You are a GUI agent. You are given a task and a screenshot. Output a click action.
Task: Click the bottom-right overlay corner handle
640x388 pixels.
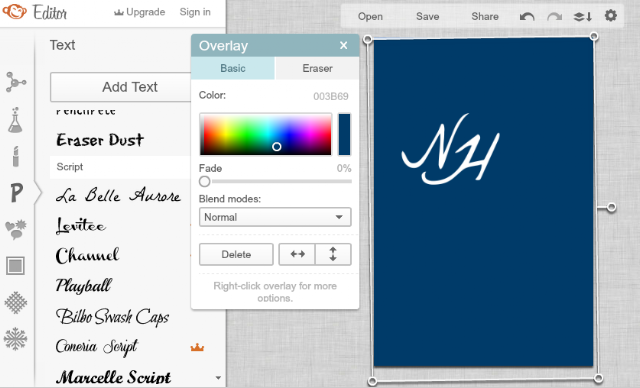click(598, 378)
